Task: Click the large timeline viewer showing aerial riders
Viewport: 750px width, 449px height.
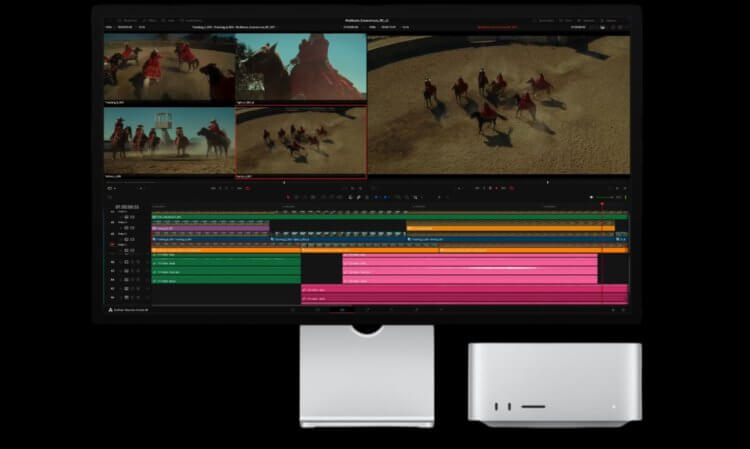Action: pyautogui.click(x=499, y=104)
